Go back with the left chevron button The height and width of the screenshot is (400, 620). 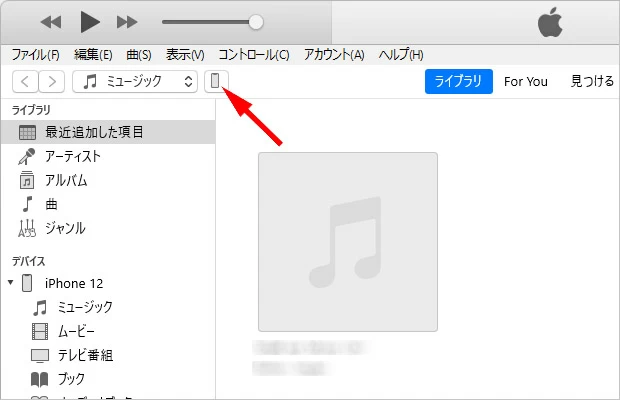pos(24,81)
